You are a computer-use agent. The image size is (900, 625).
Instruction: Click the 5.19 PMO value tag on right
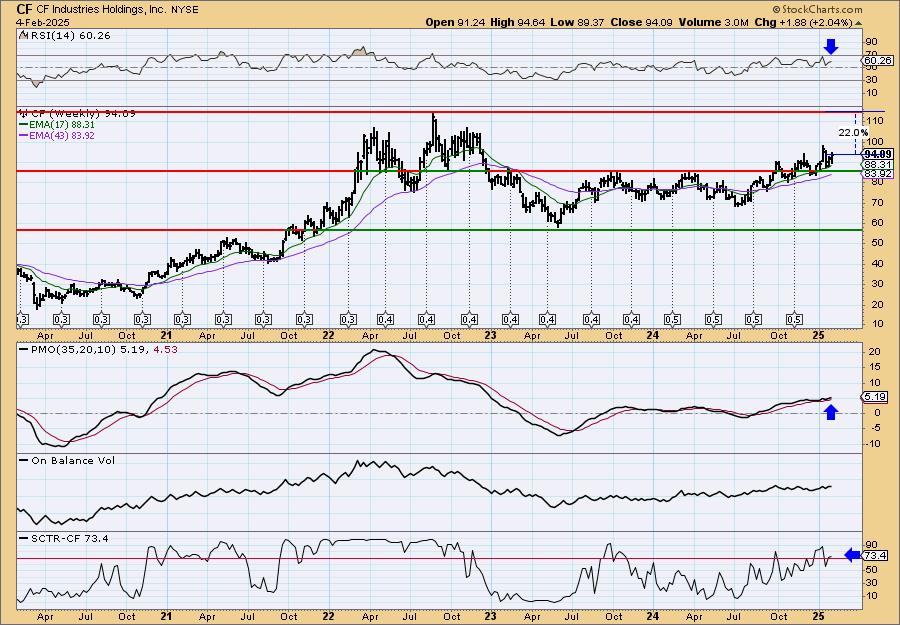(x=875, y=397)
